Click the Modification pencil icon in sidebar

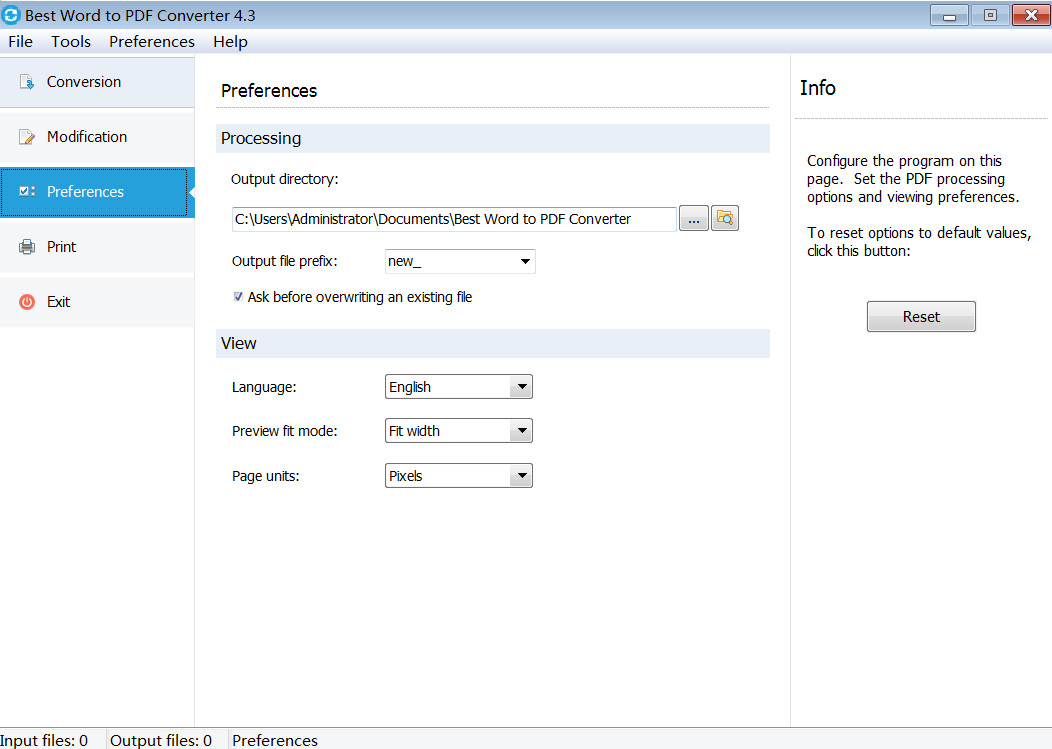pos(27,137)
